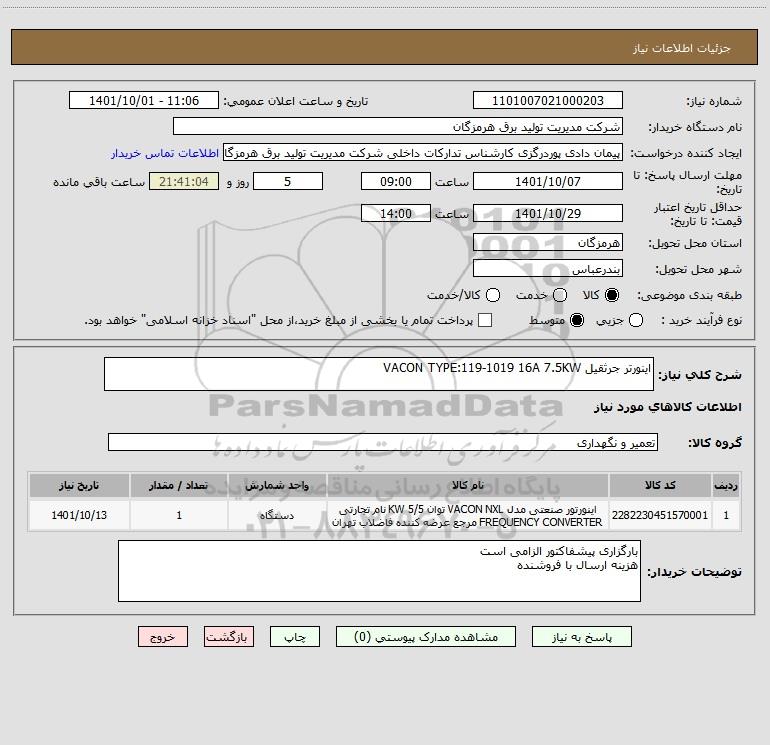Screen dimensions: 770x745
Task: Click the تاریخ نیاز column header
Action: pos(79,486)
